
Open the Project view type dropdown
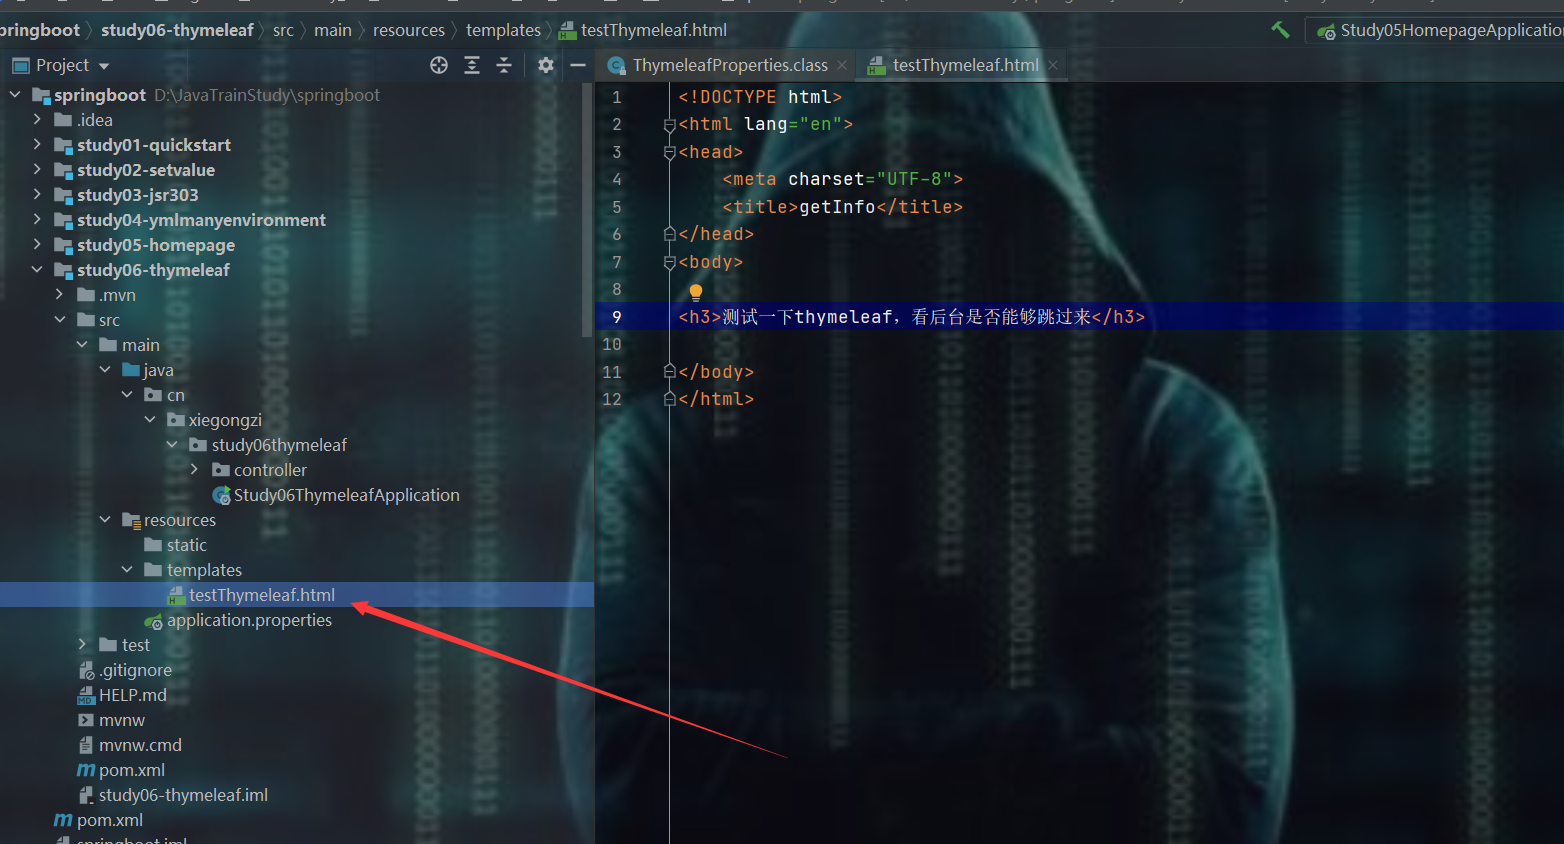tap(104, 66)
